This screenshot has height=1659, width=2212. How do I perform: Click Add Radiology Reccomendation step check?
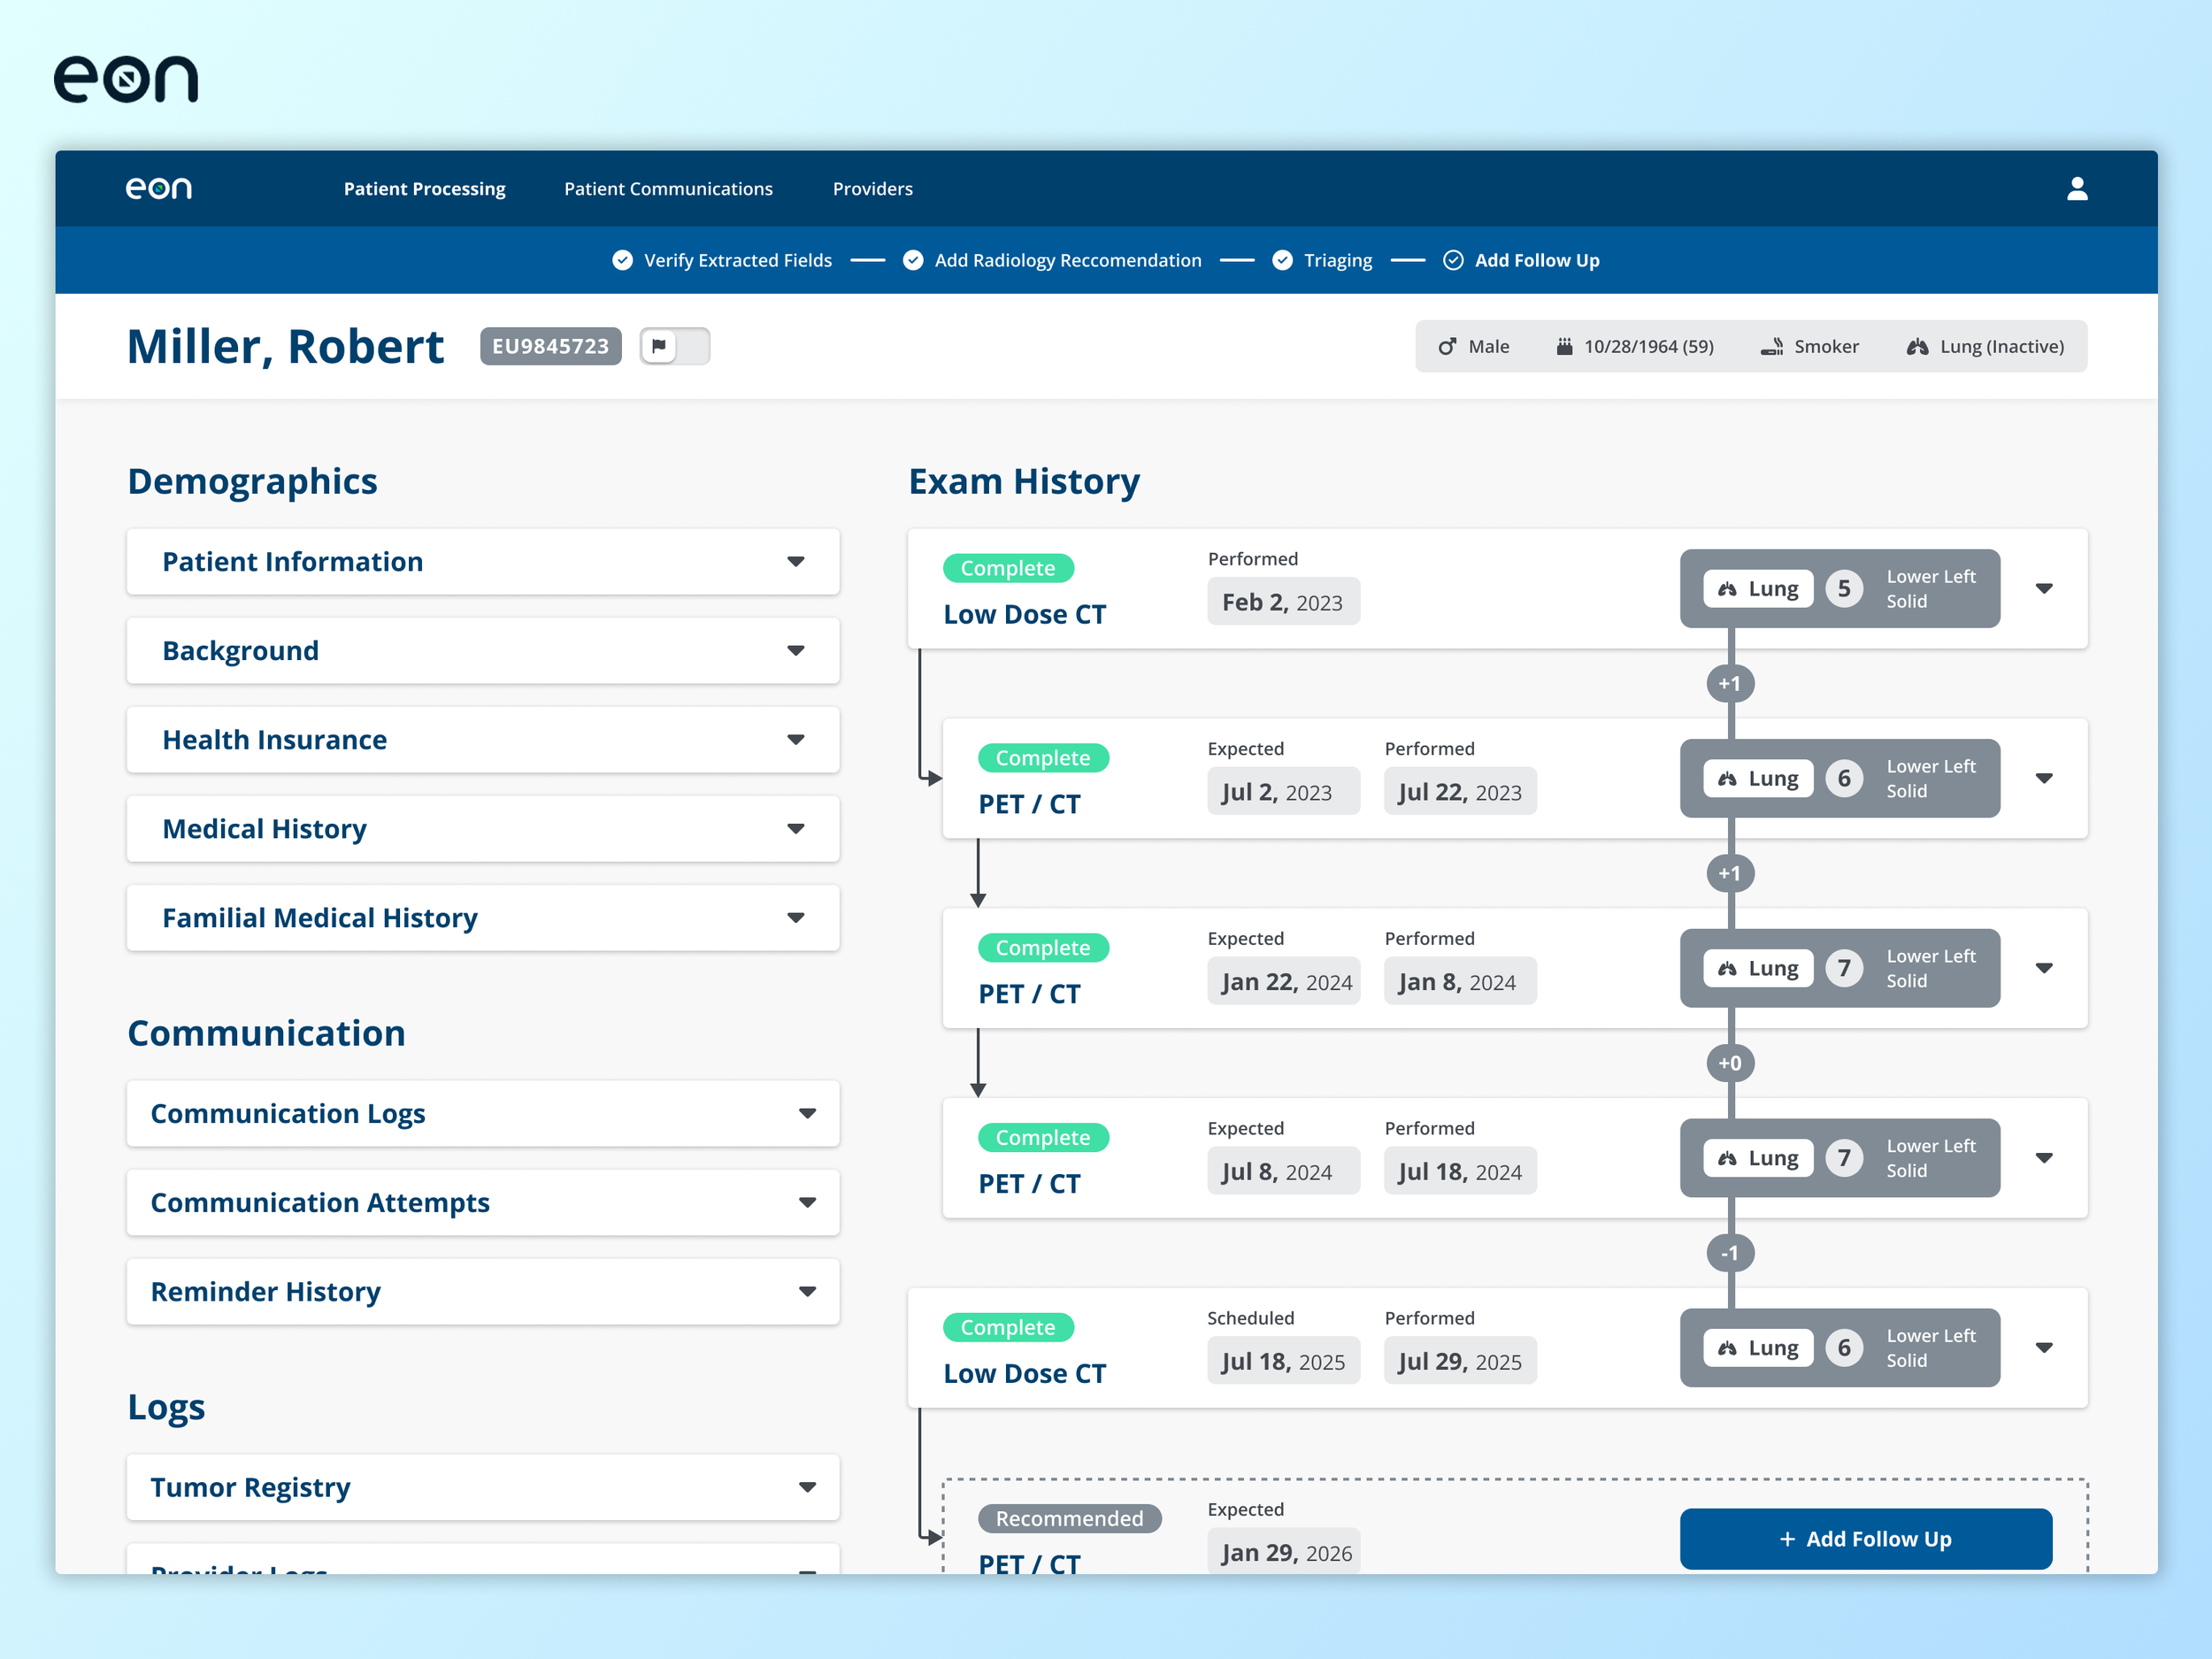tap(912, 261)
